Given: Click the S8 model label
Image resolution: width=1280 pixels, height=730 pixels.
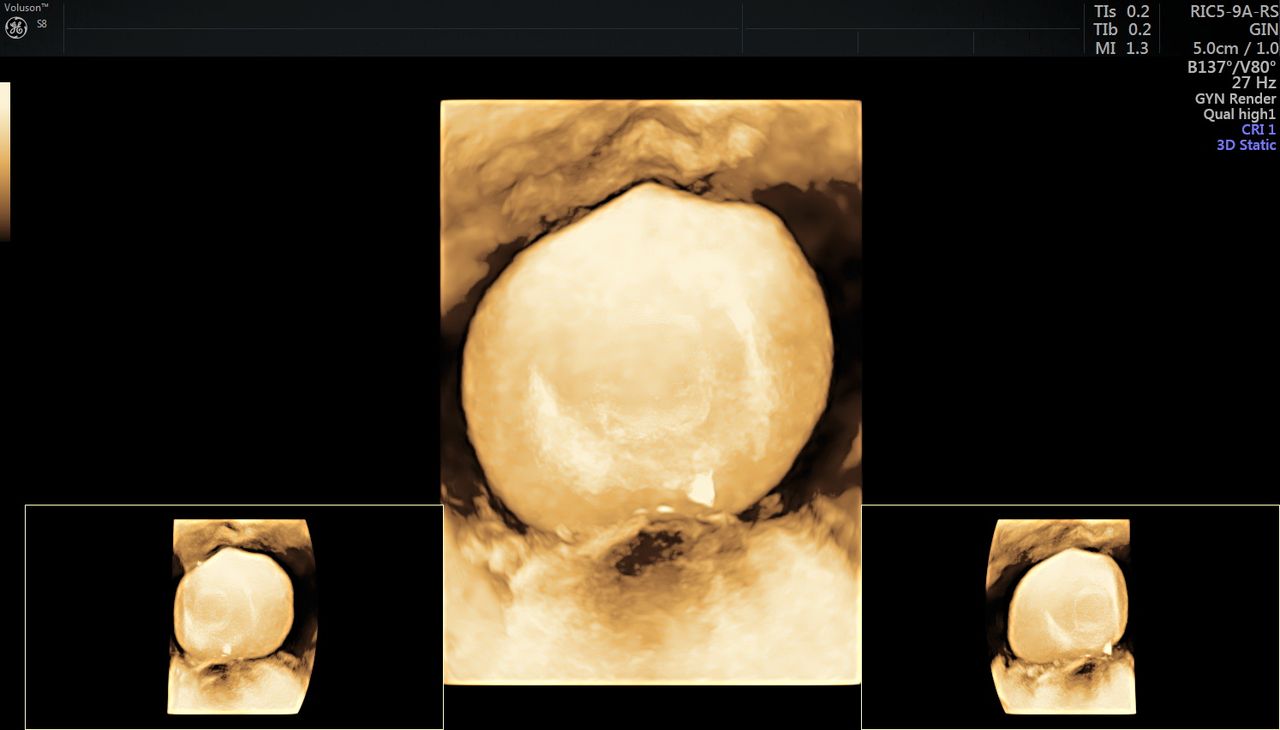Looking at the screenshot, I should [x=42, y=23].
